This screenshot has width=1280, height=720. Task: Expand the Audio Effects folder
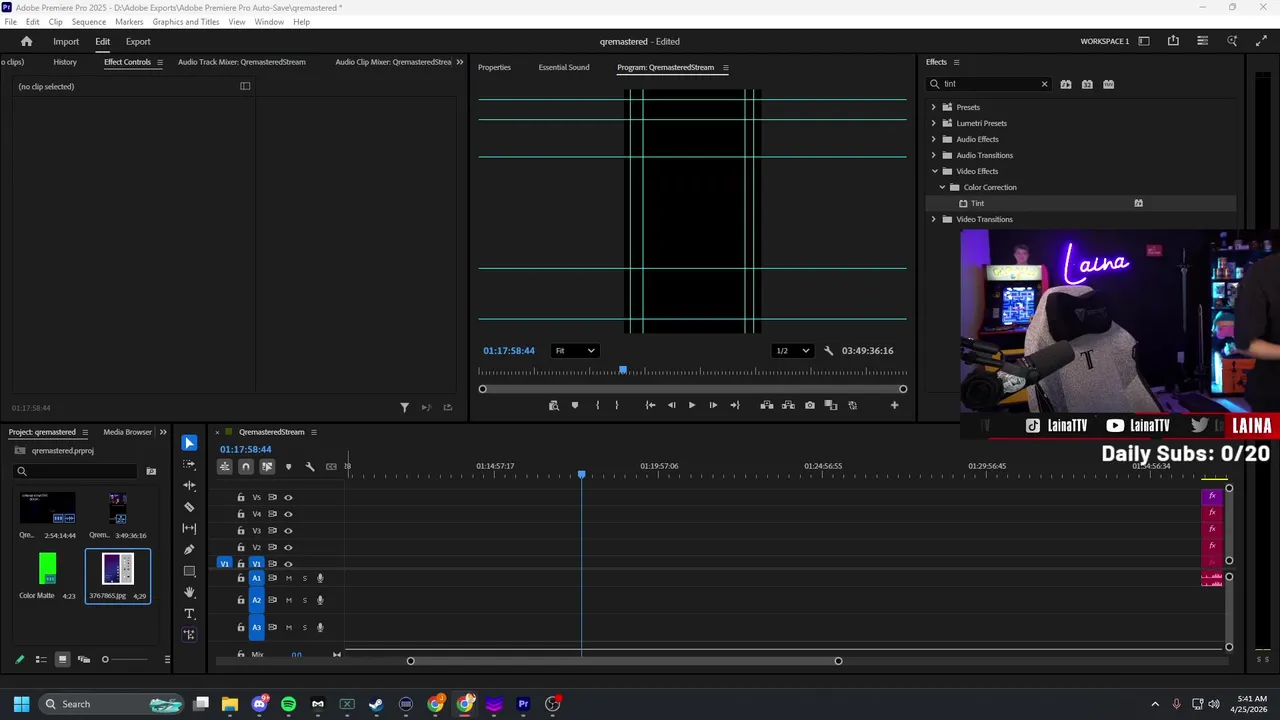click(934, 139)
